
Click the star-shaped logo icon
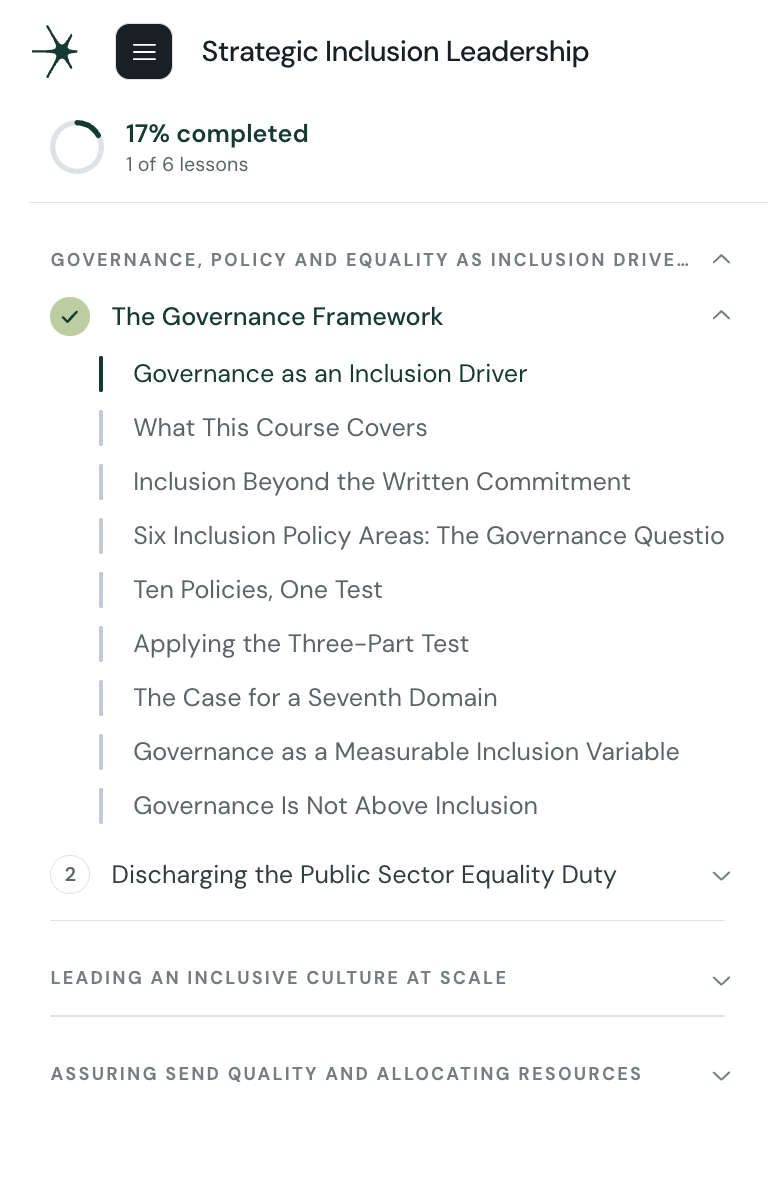click(55, 52)
